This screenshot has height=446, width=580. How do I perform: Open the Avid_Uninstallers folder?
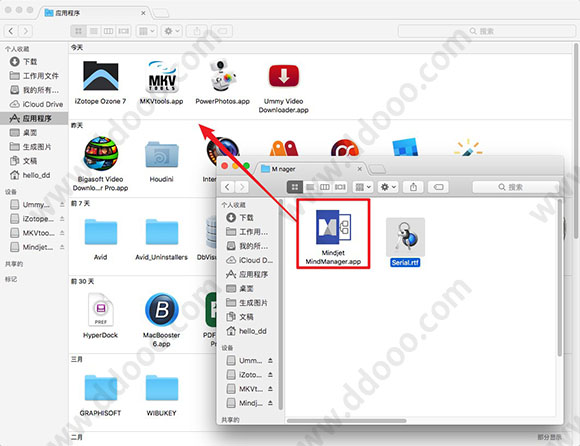pos(162,232)
